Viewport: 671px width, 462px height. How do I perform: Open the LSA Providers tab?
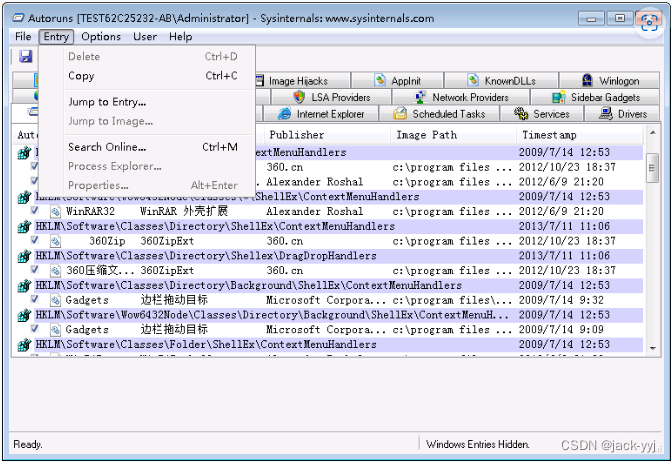coord(331,97)
